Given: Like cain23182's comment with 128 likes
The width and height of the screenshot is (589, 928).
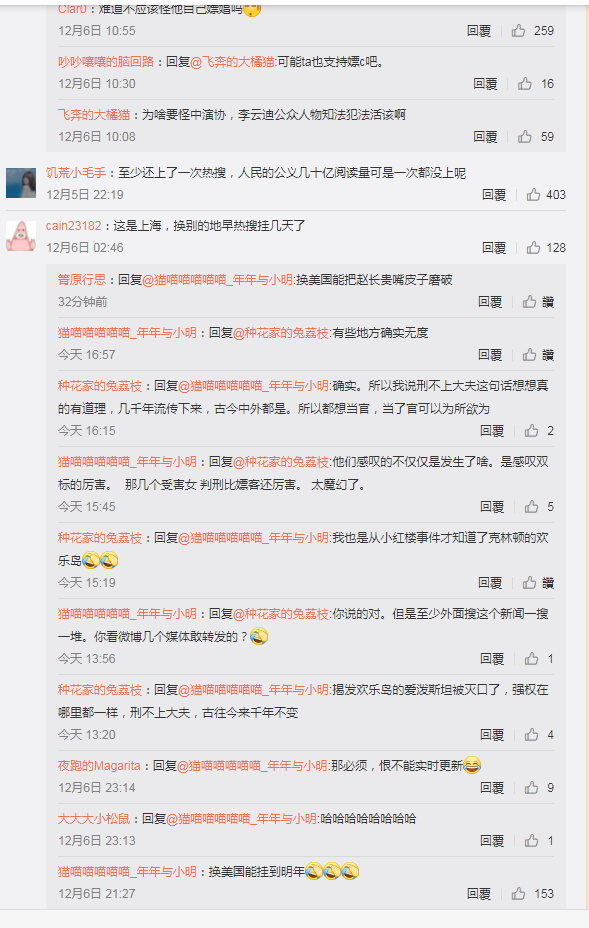Looking at the screenshot, I should 533,247.
